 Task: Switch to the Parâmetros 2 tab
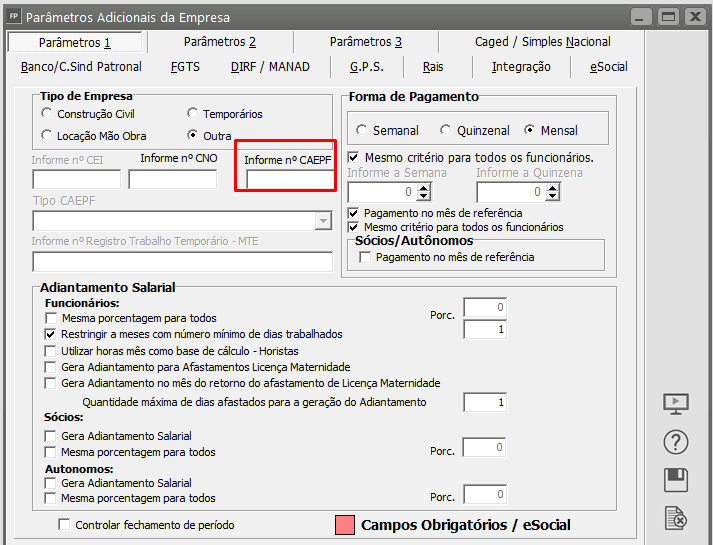[220, 42]
